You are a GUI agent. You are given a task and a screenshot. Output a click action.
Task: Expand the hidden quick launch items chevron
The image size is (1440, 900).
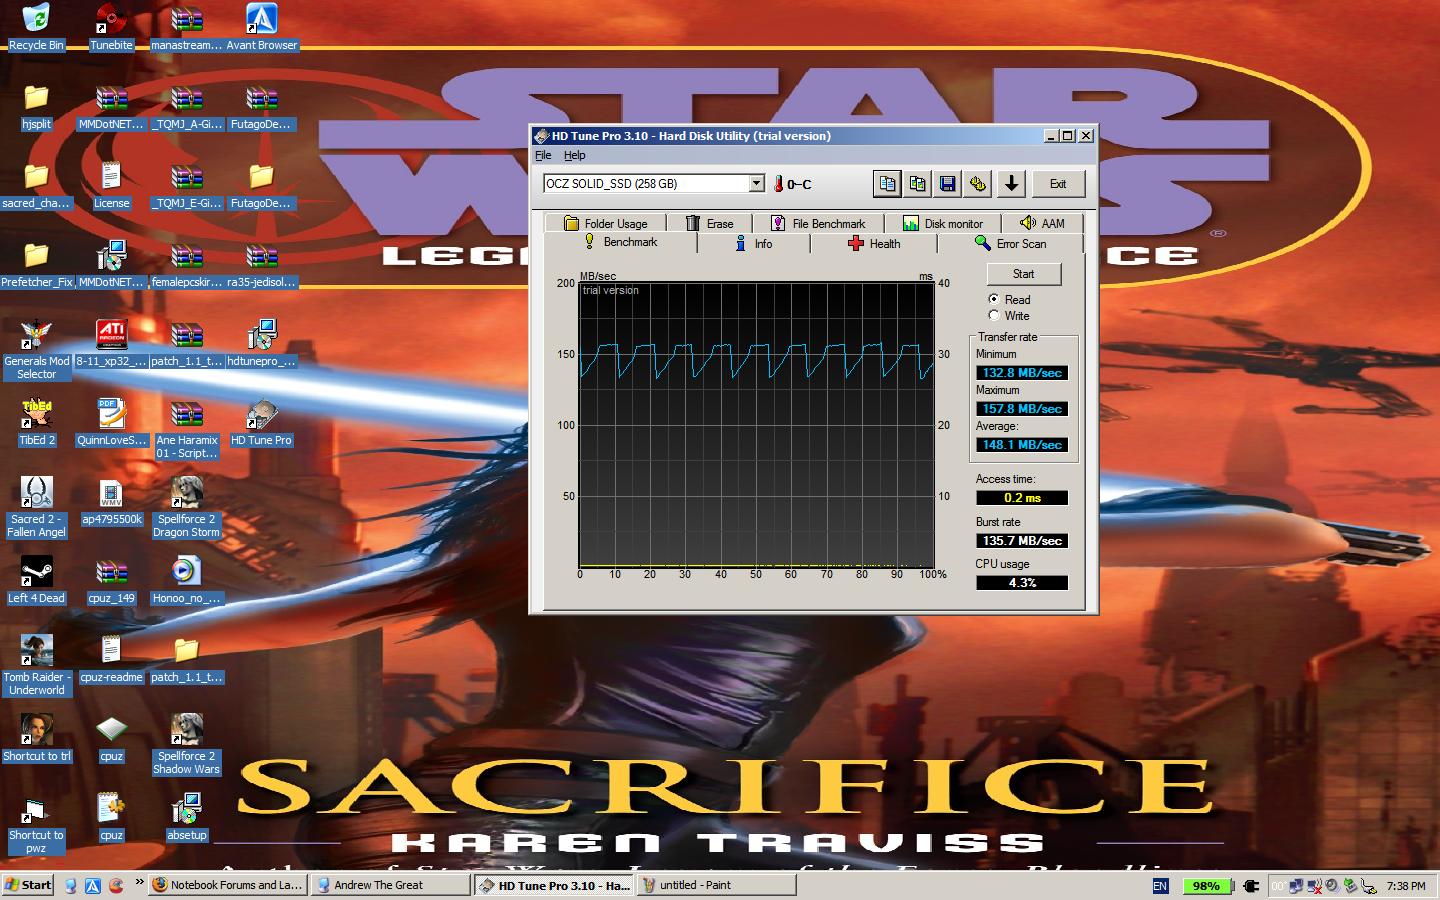(139, 884)
